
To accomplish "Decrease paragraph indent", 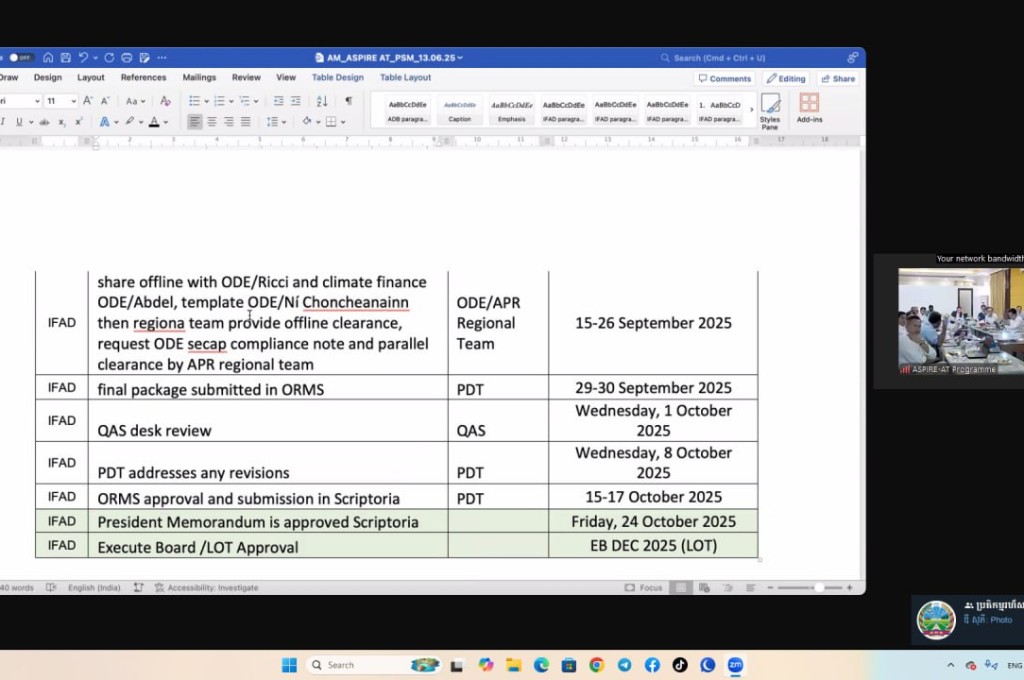I will coord(279,101).
